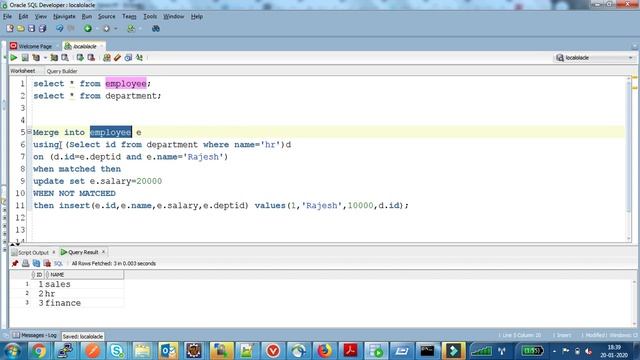This screenshot has height=360, width=640.
Task: Click the Autotrace icon
Action: (x=54, y=58)
